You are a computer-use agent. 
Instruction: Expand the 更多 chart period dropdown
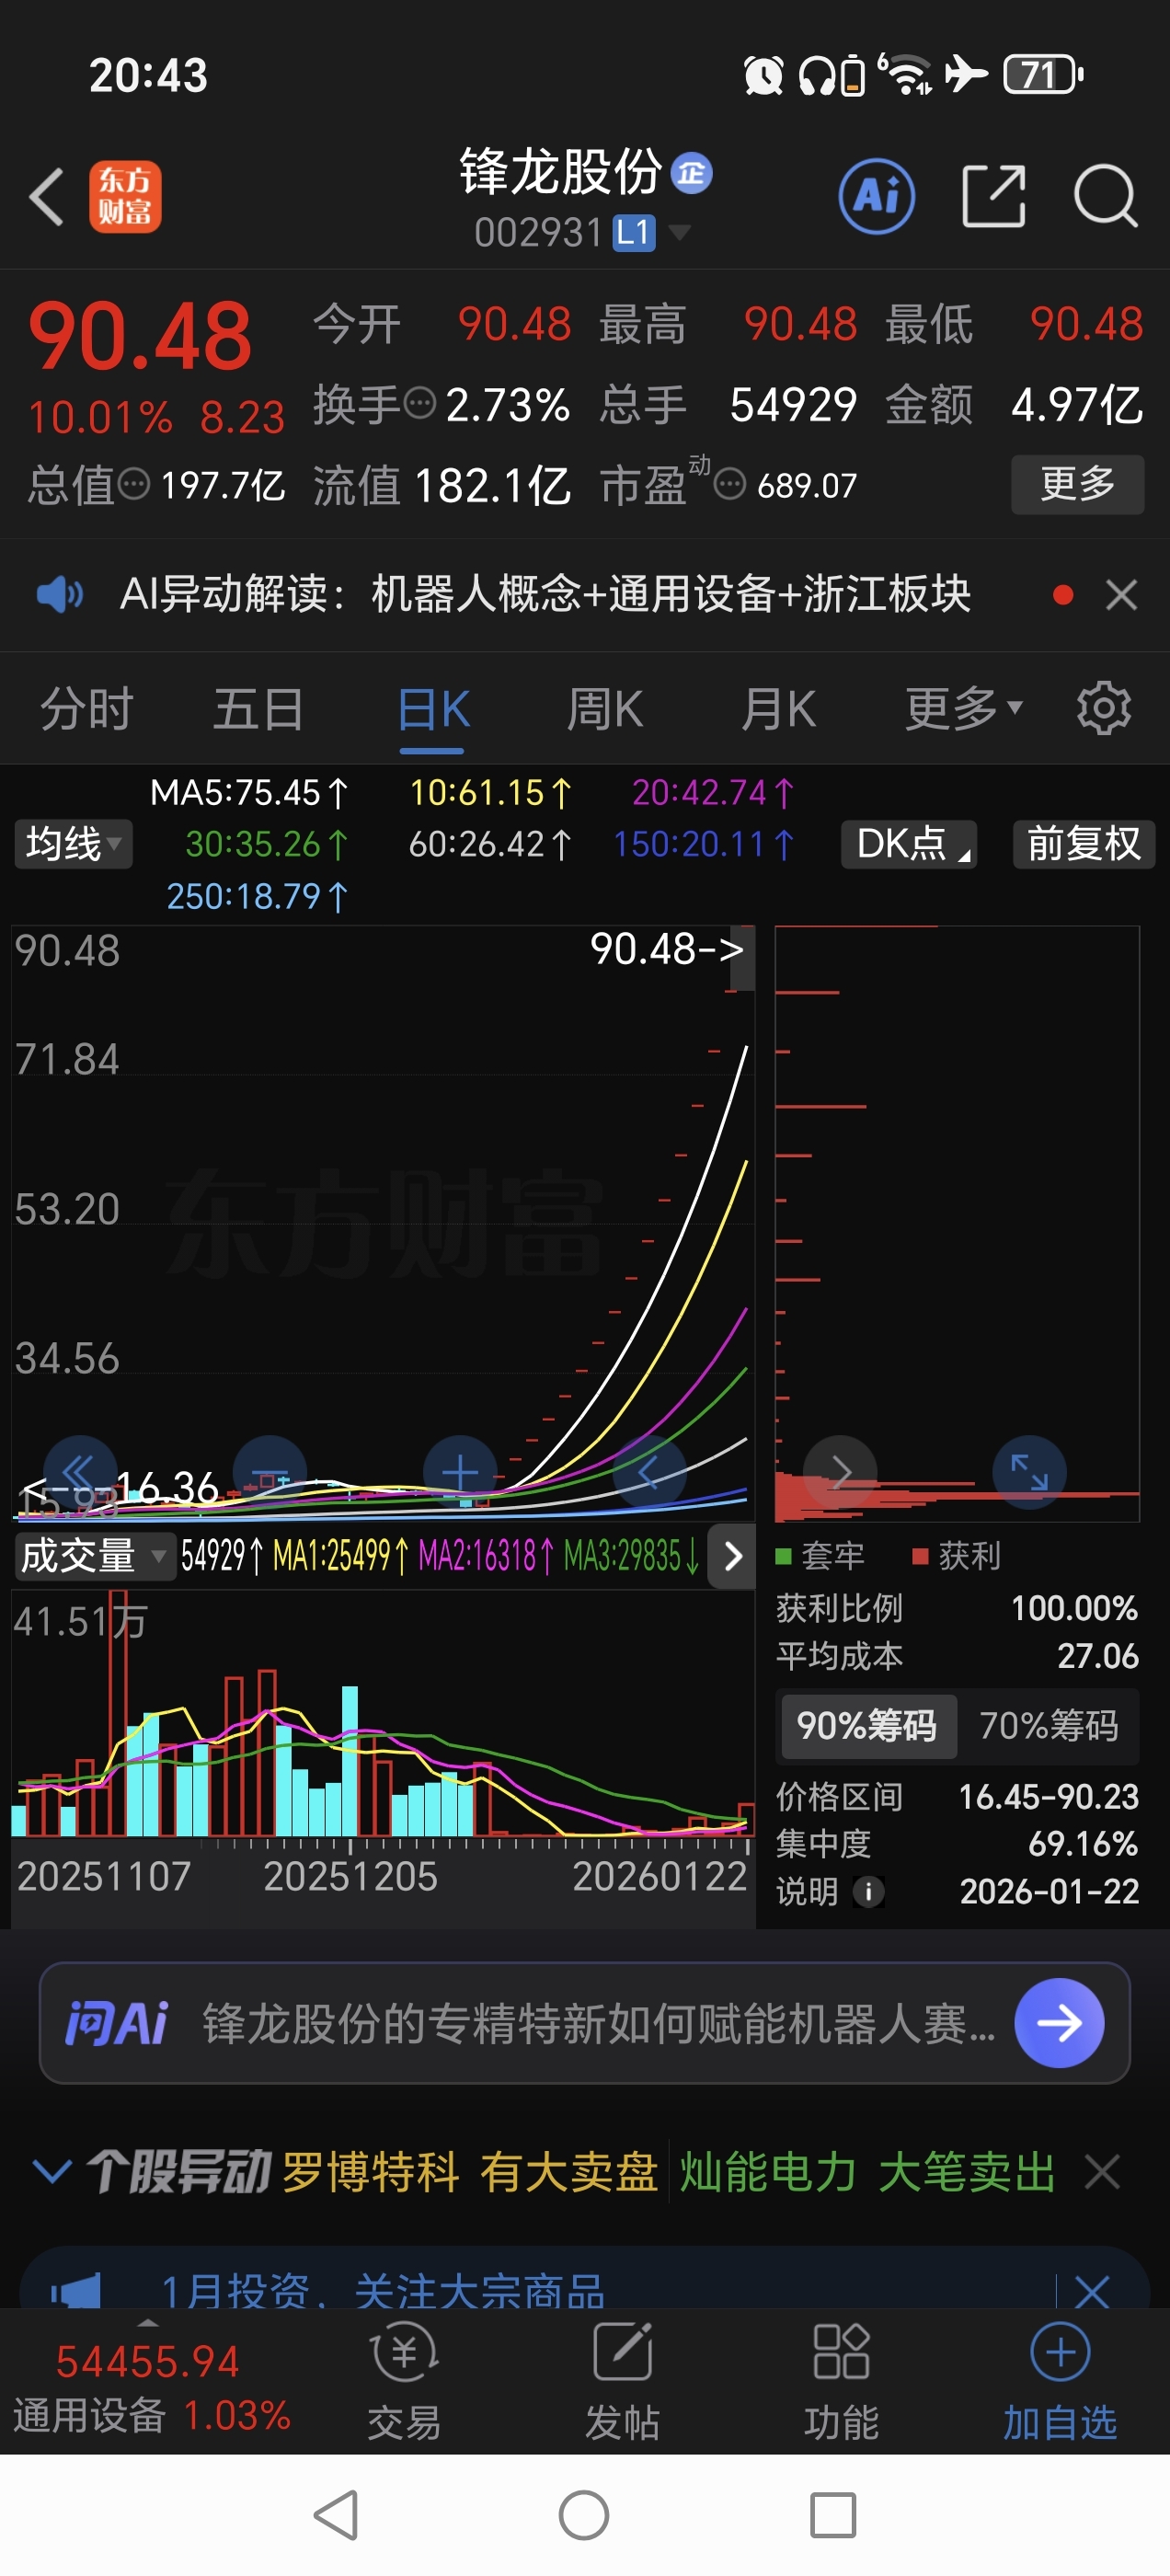(963, 709)
